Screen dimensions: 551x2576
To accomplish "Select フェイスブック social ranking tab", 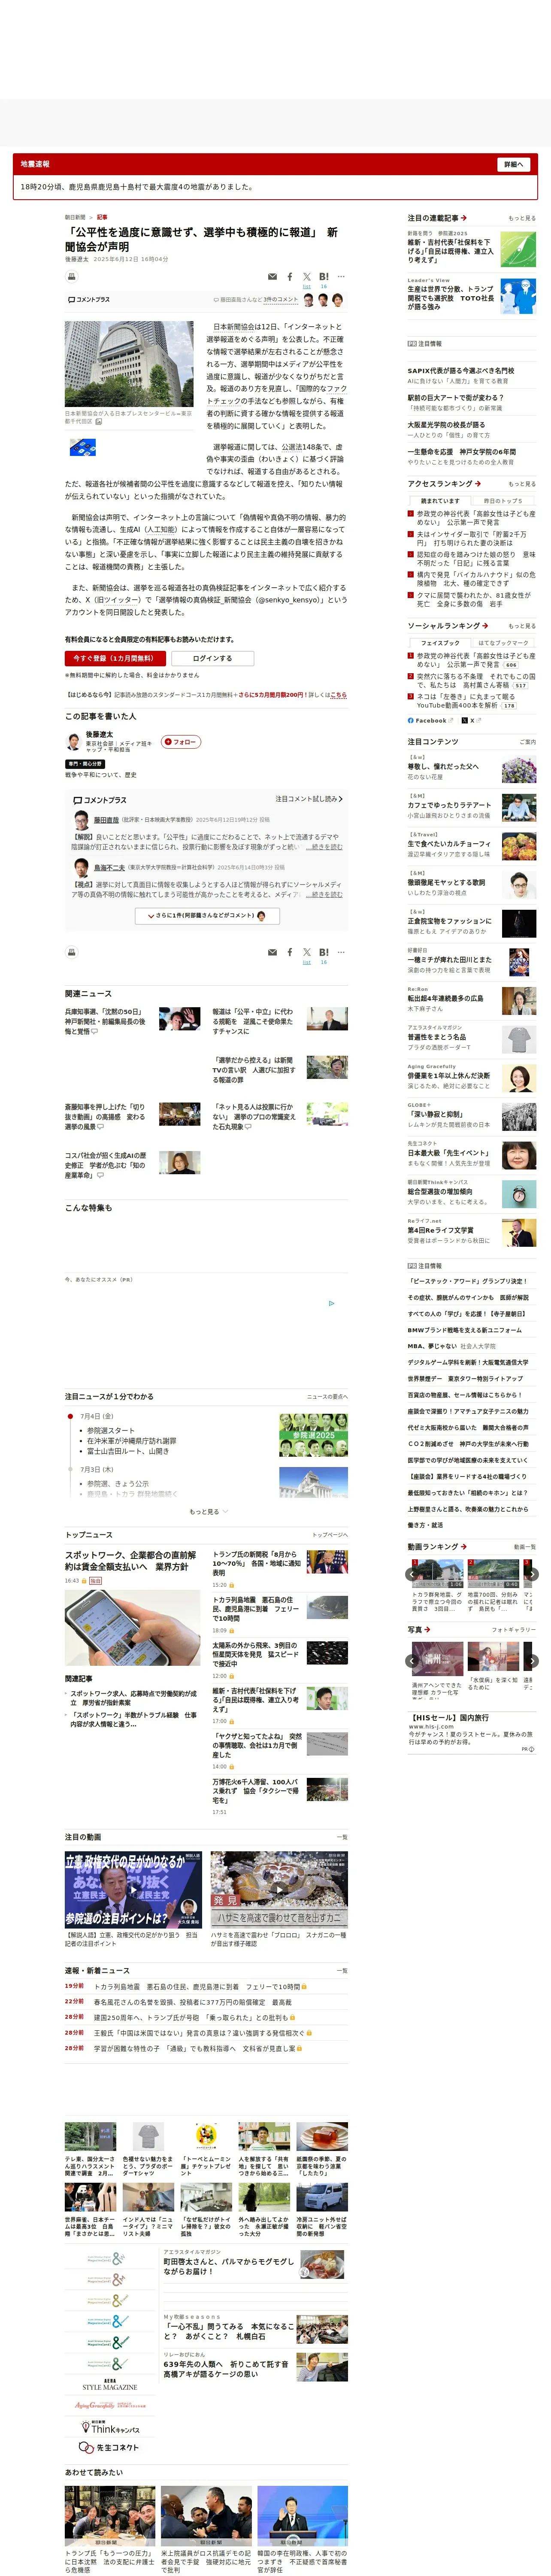I will [x=440, y=643].
